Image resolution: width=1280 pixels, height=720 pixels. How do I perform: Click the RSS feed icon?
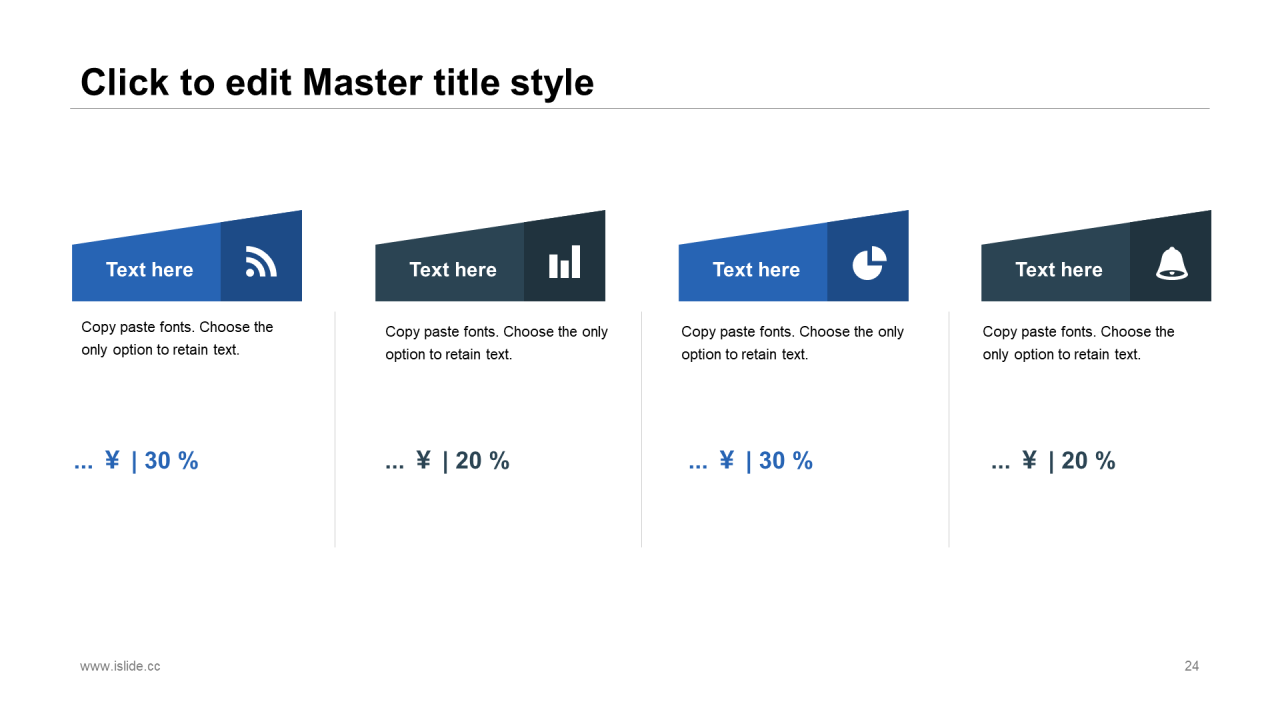pos(261,263)
